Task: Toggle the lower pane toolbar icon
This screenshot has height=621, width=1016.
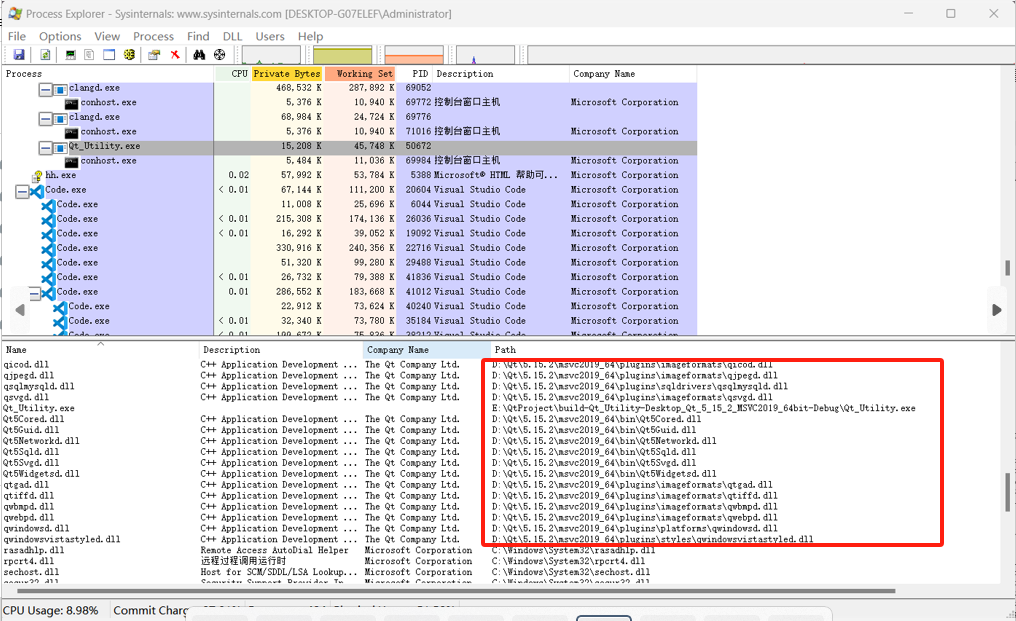Action: click(109, 55)
